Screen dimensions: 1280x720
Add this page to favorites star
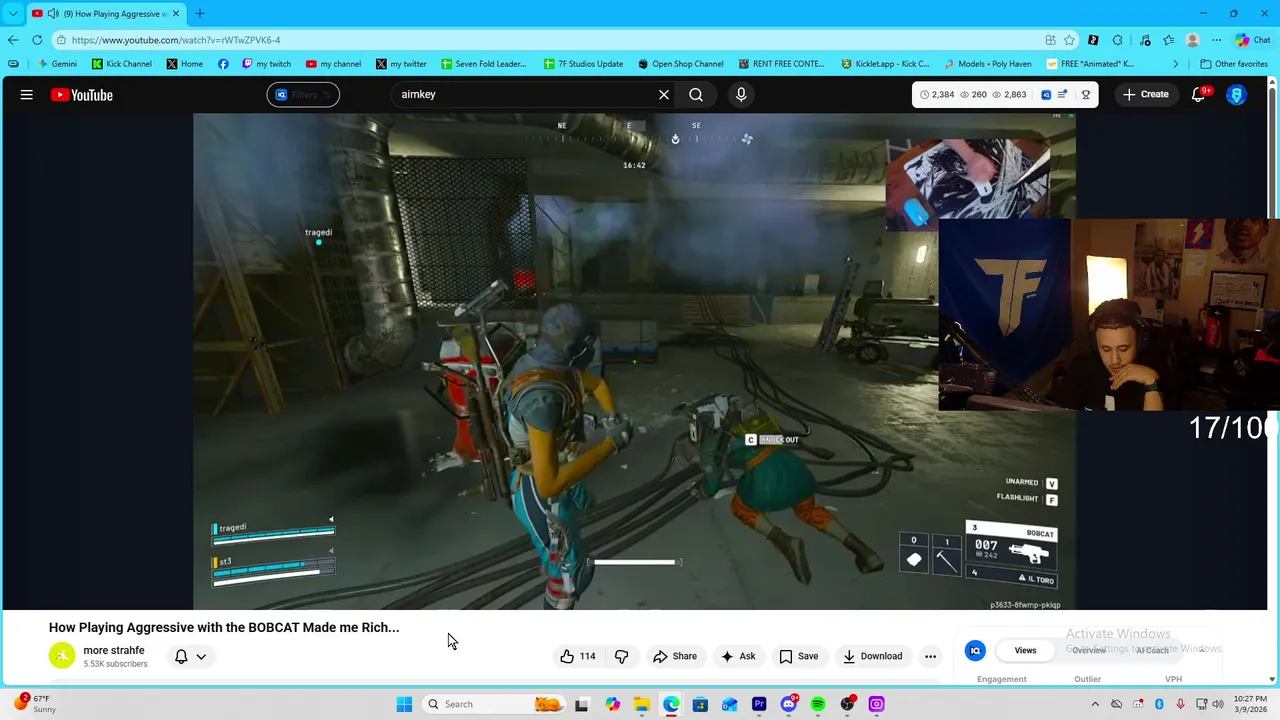[1069, 40]
